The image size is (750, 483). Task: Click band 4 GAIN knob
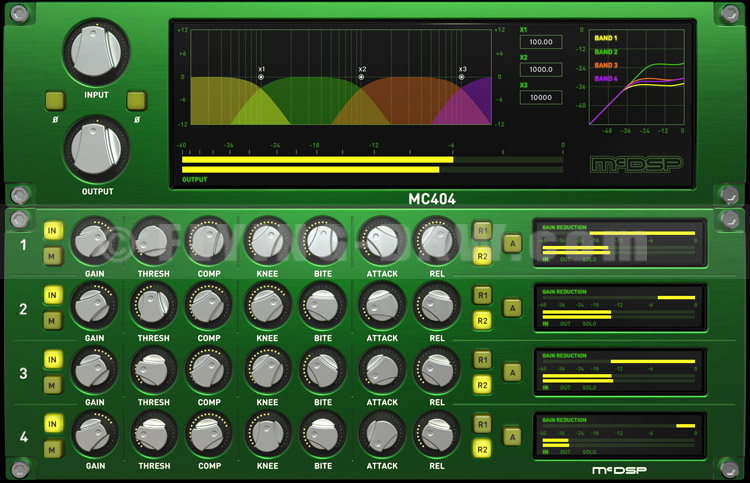tap(94, 434)
